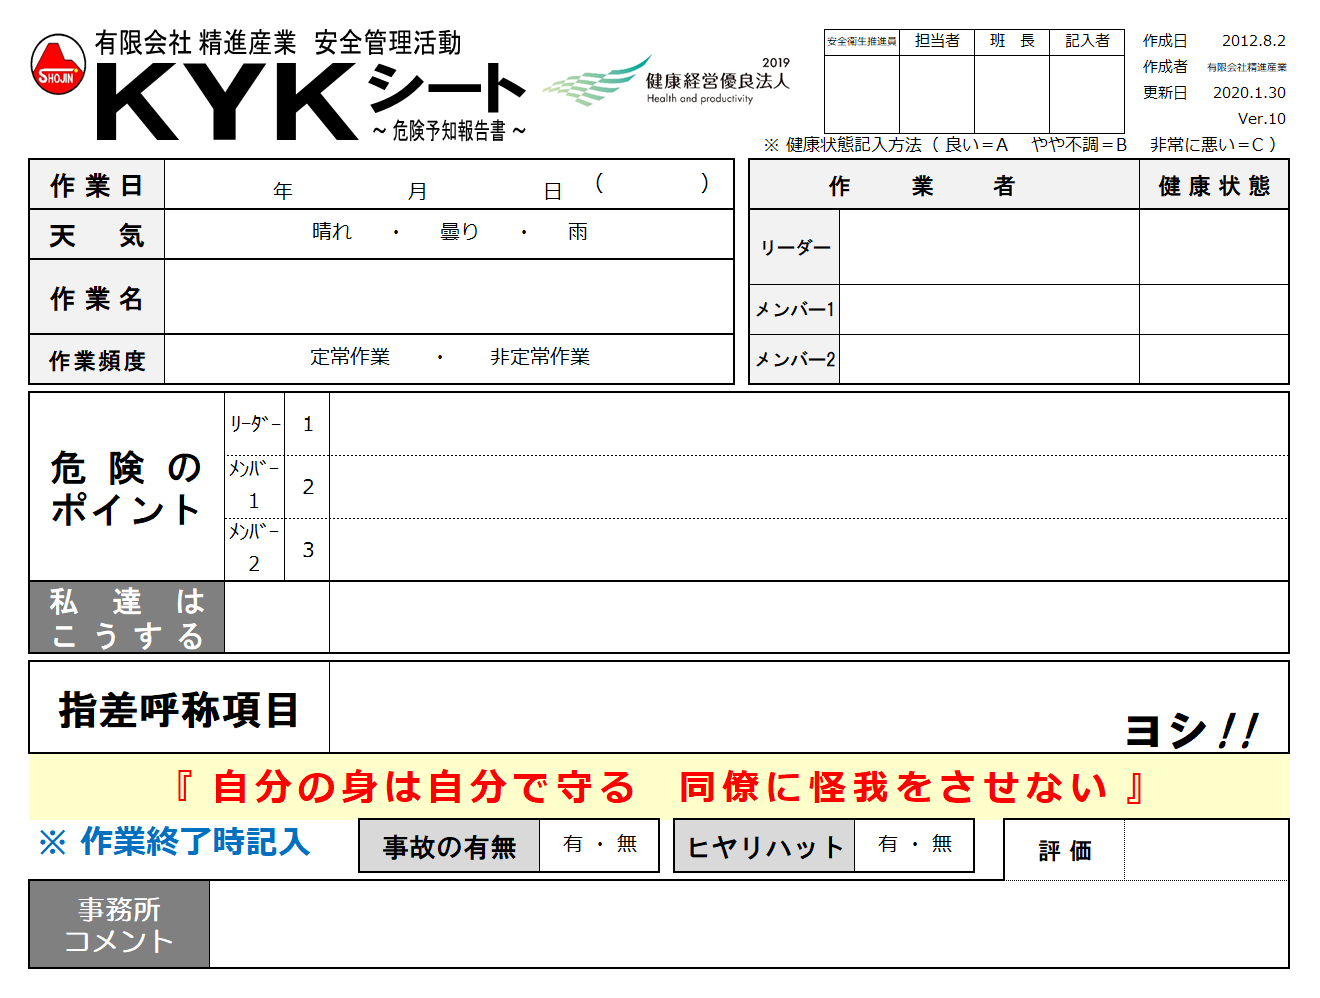This screenshot has height=998, width=1320.
Task: Click the blank 作業名 entry field
Action: click(x=449, y=297)
